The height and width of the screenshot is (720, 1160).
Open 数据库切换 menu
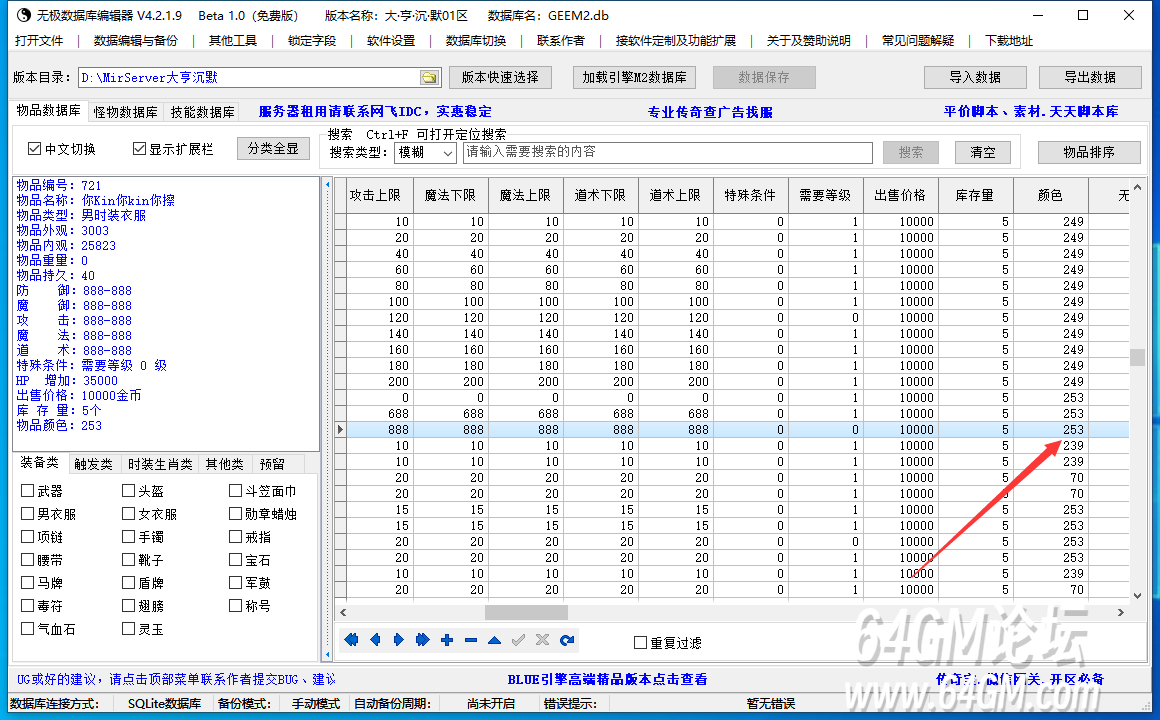(x=476, y=41)
